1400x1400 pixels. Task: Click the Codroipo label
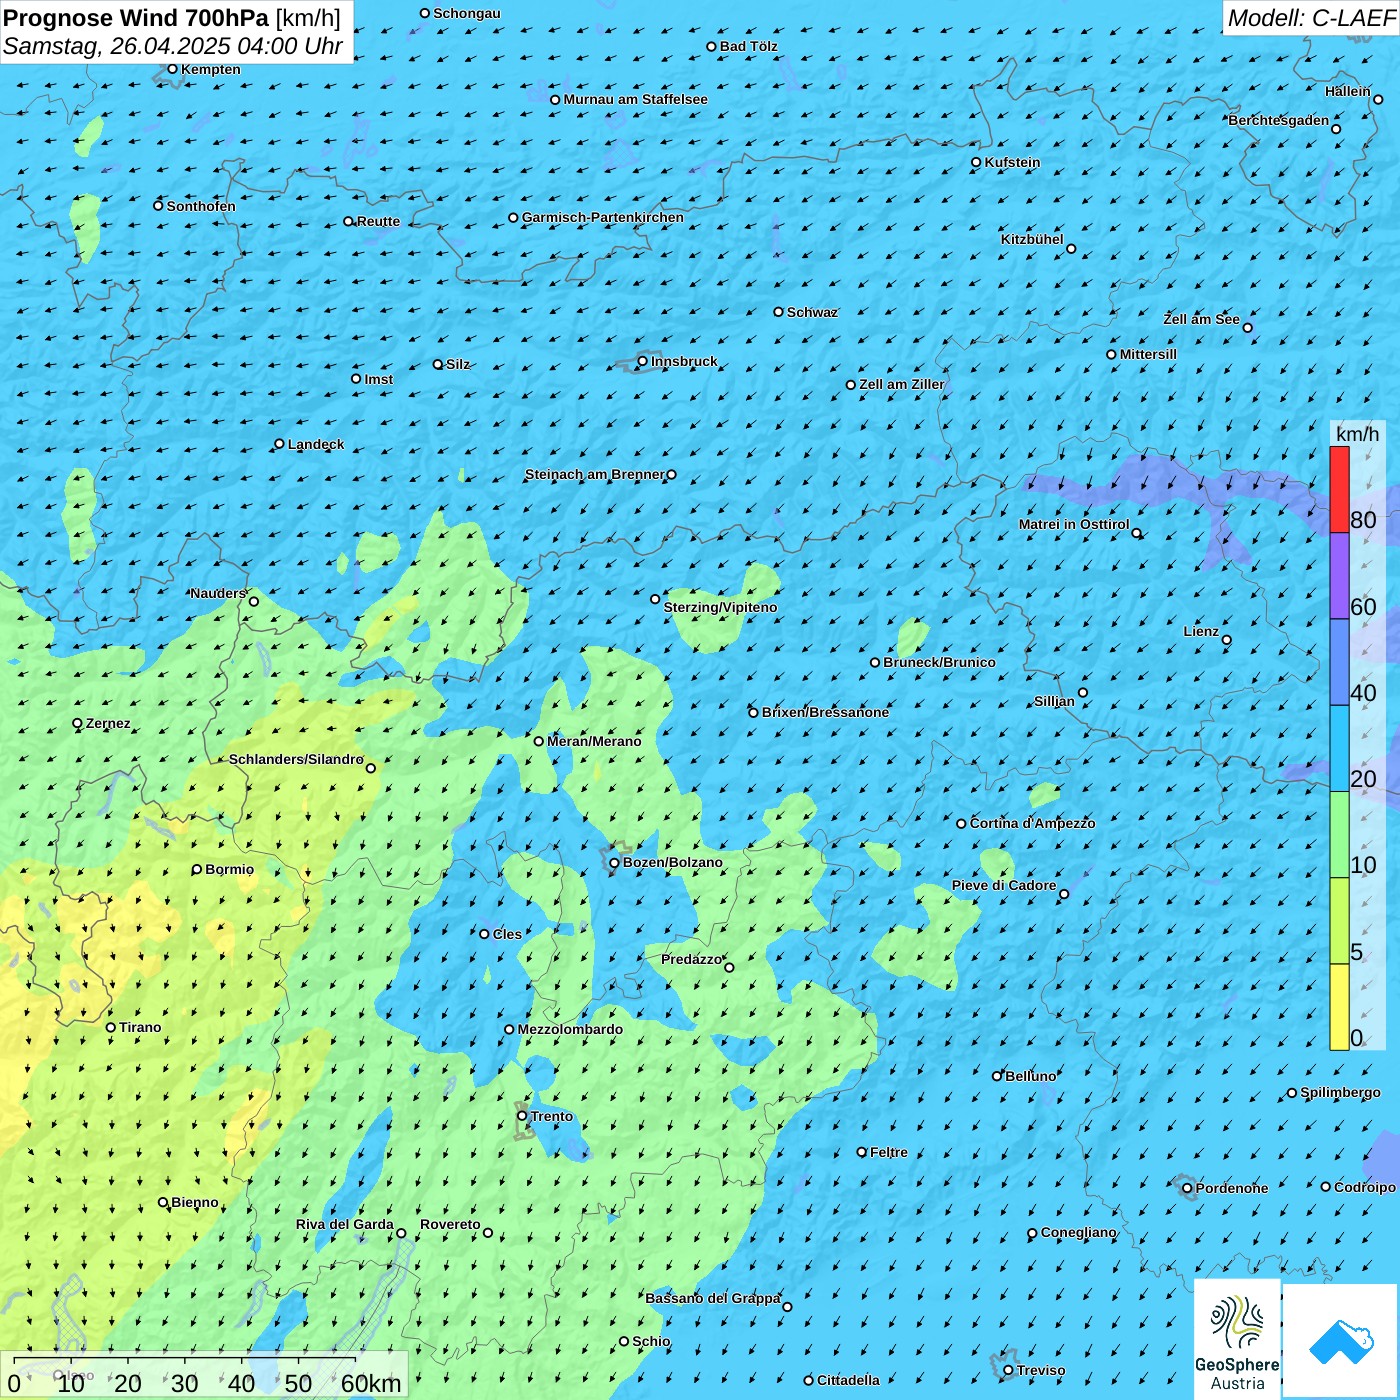point(1365,1187)
